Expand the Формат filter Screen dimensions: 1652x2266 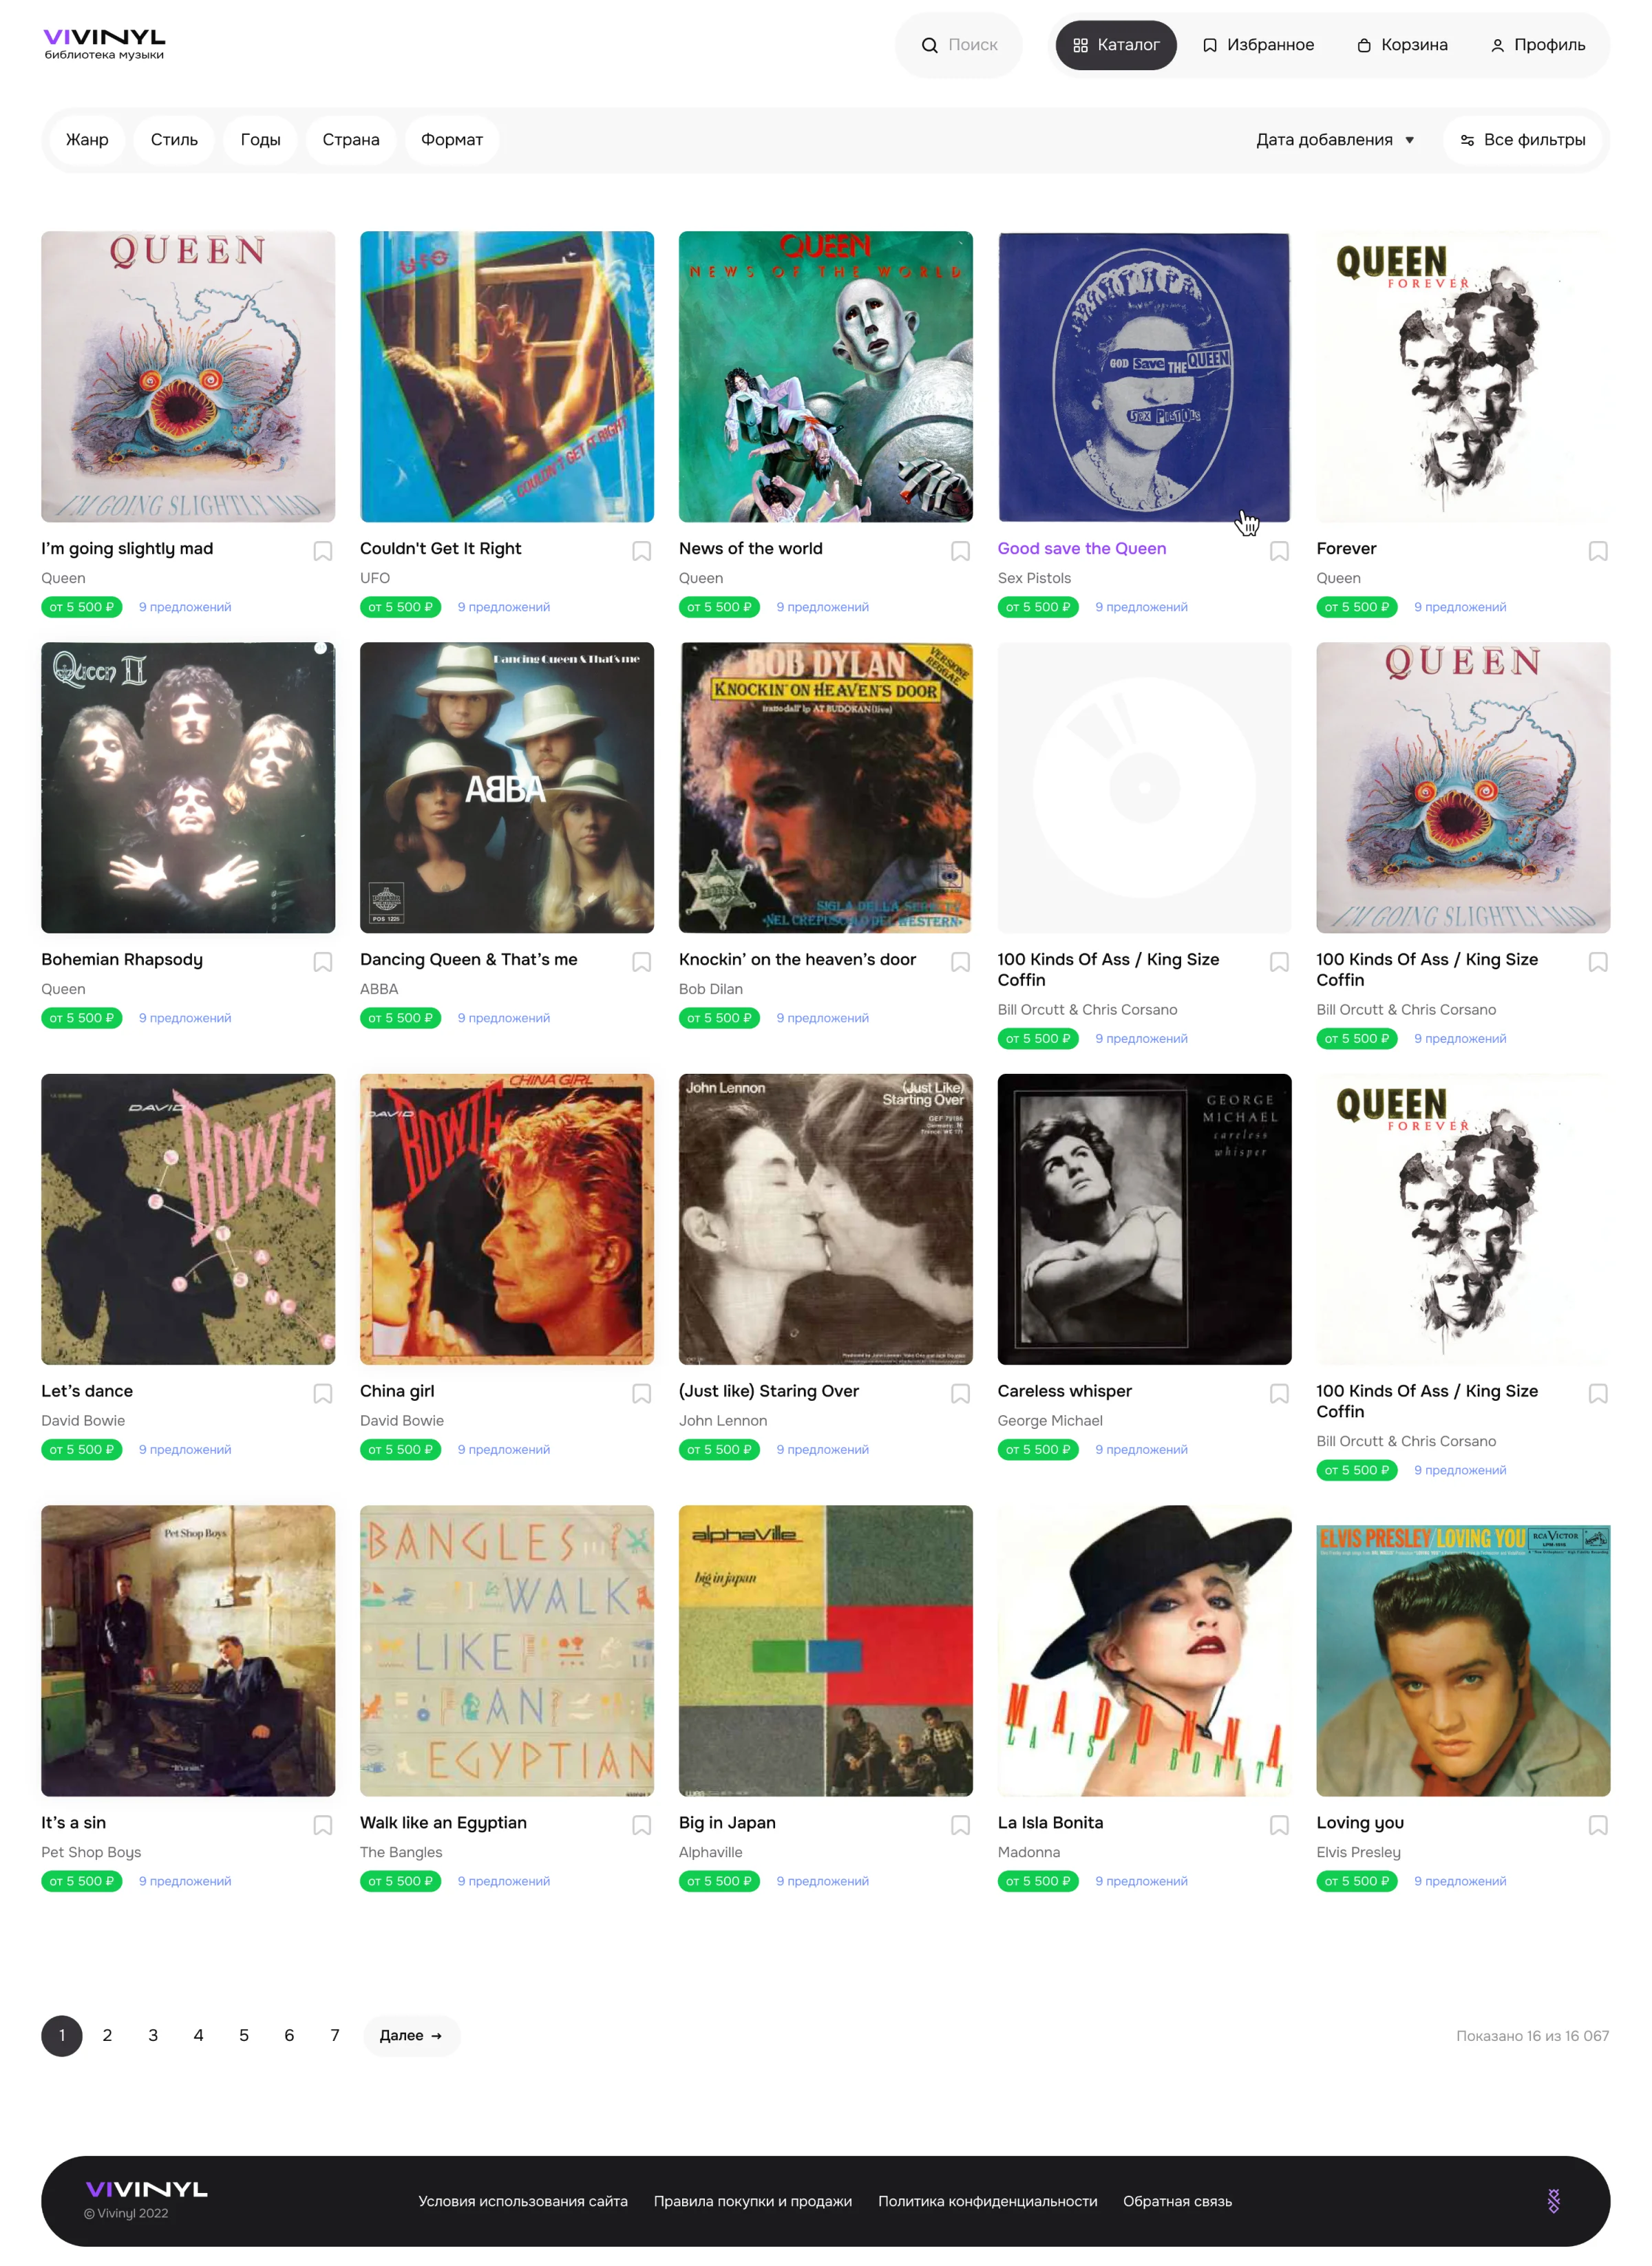(452, 140)
